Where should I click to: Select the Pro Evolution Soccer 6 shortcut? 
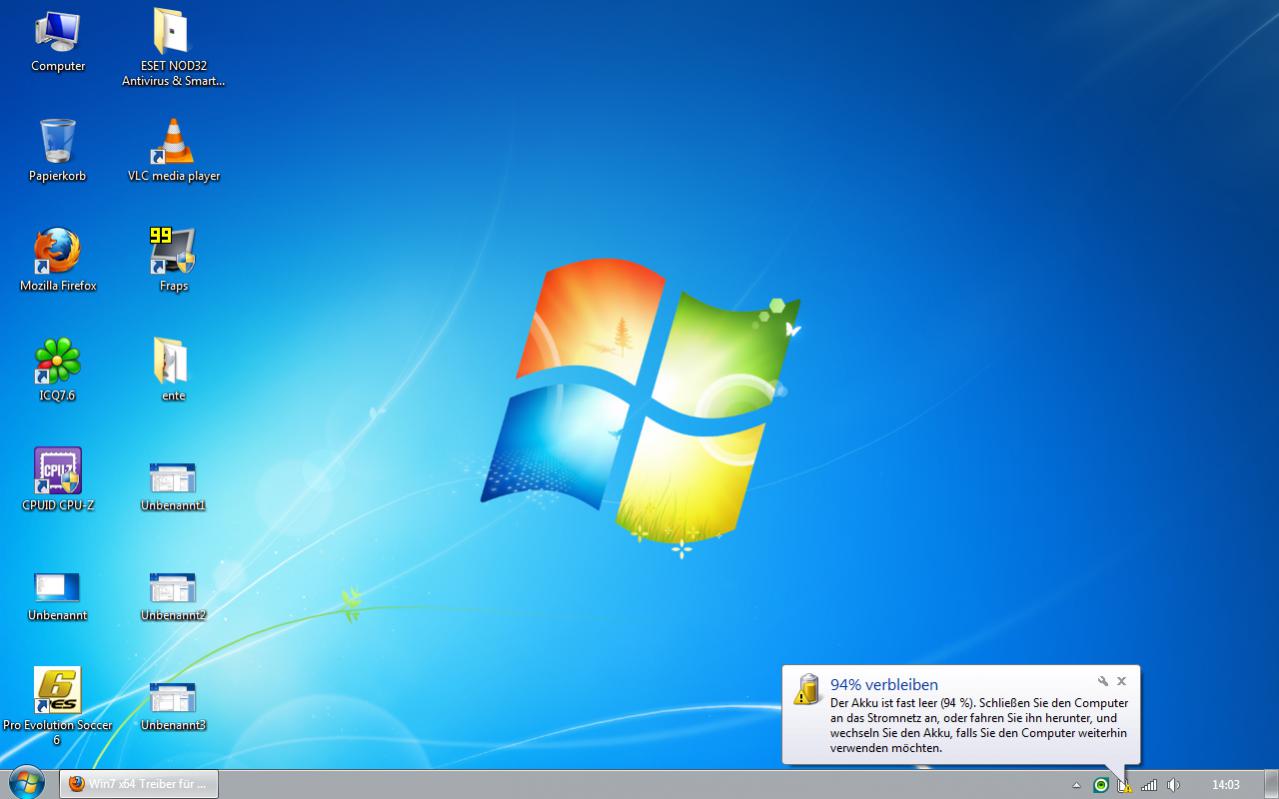click(57, 707)
